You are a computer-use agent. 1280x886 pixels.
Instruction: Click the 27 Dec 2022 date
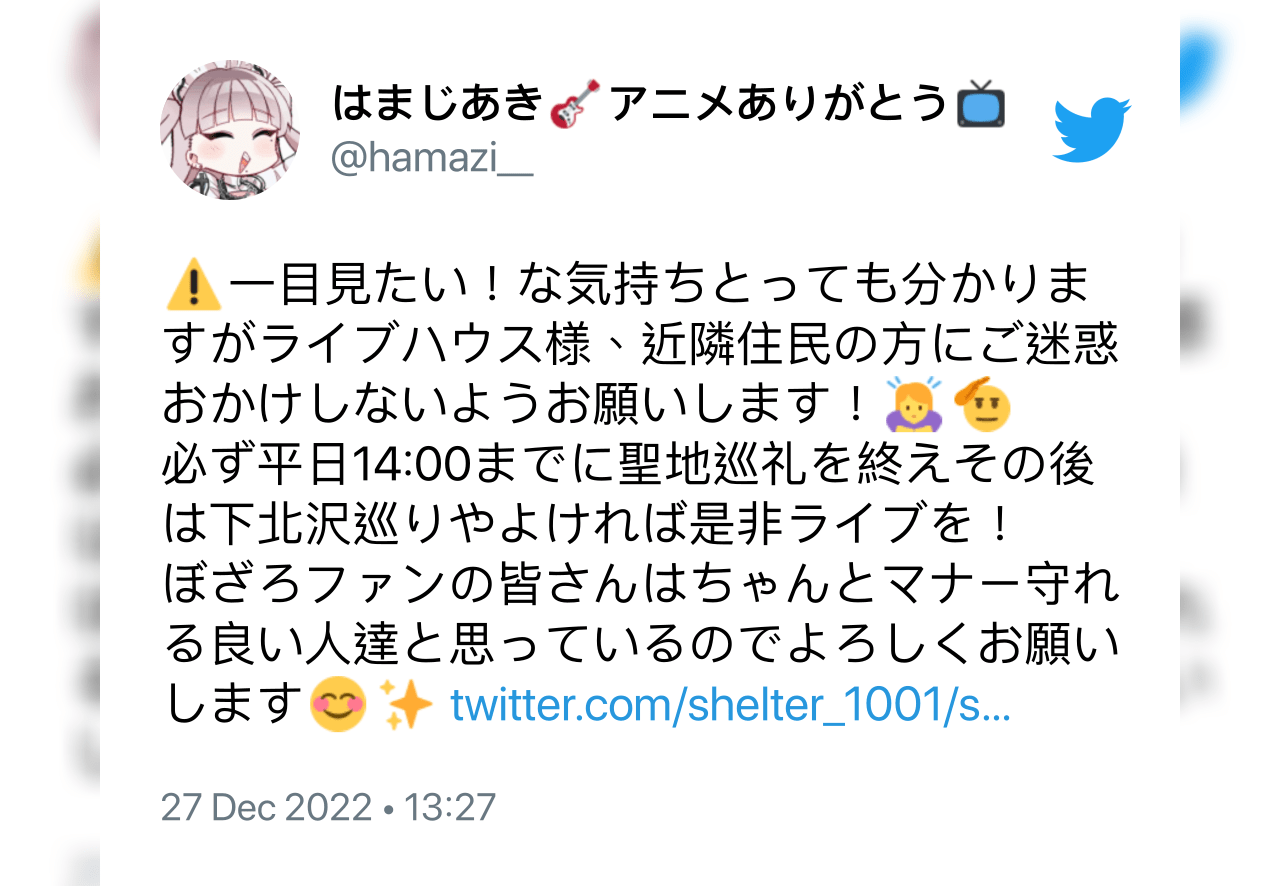click(266, 807)
